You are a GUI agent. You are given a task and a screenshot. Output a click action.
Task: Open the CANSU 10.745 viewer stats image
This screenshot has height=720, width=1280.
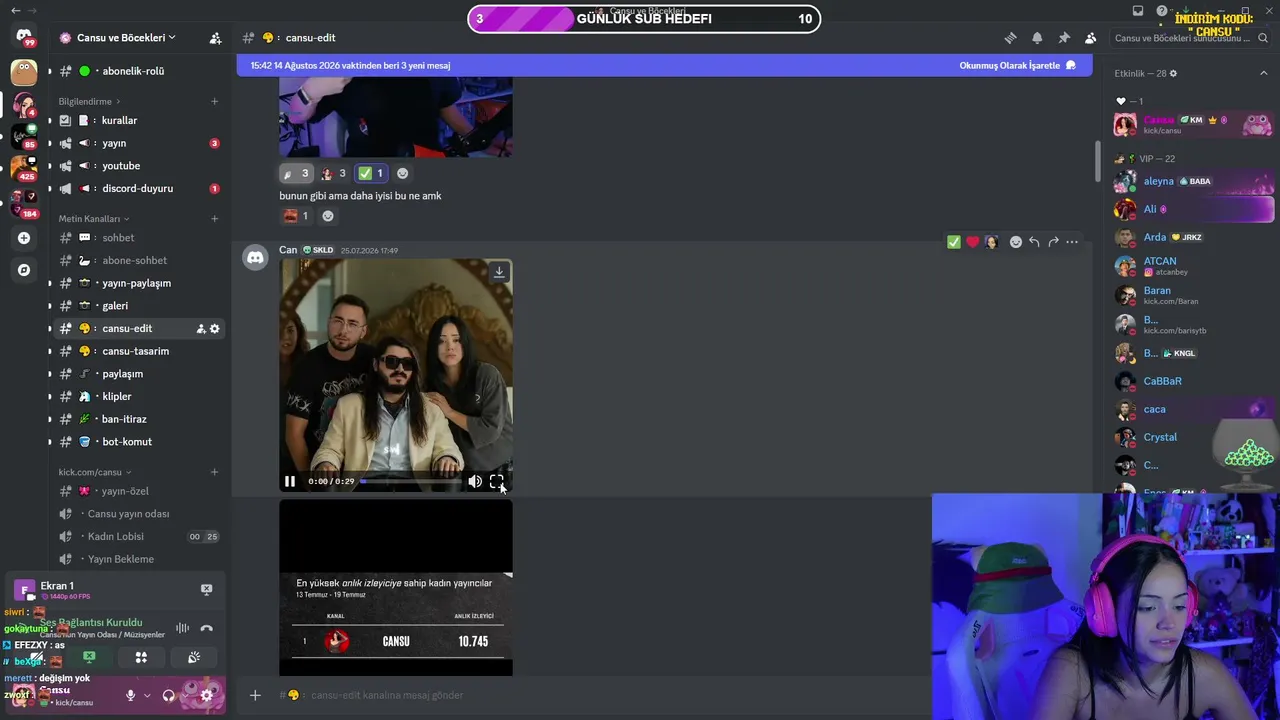click(396, 588)
